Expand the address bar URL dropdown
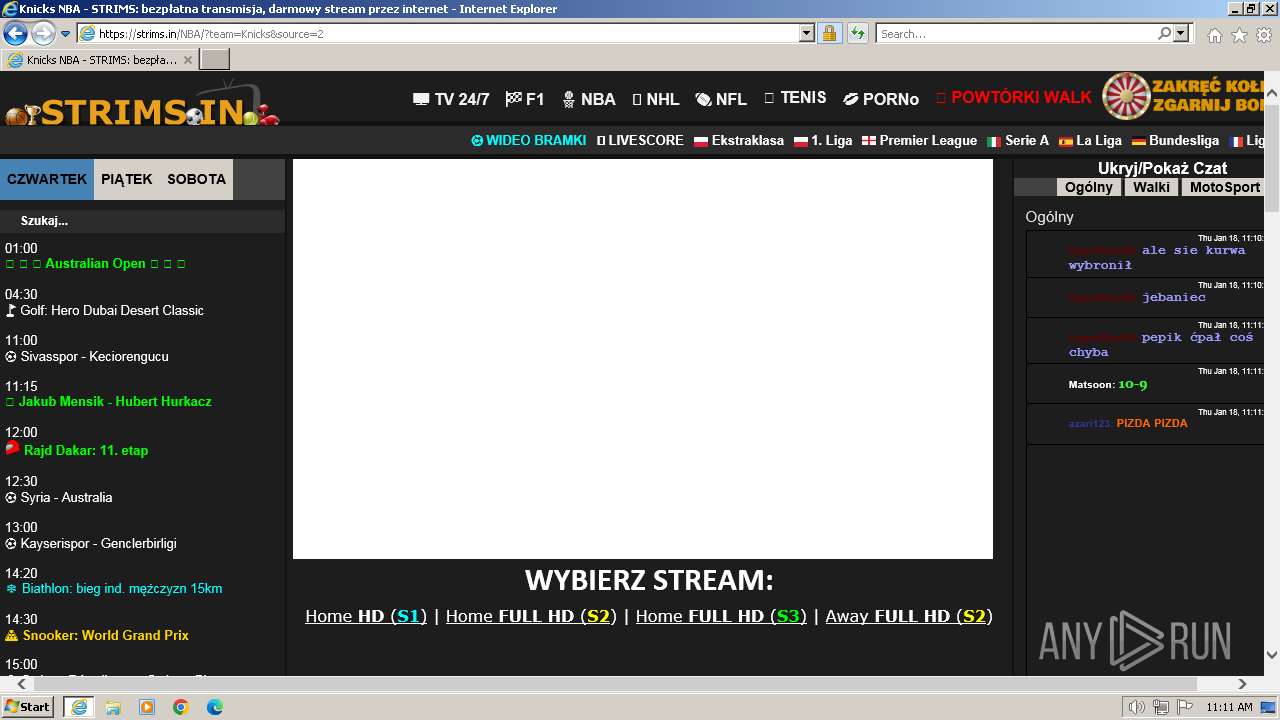 [807, 33]
